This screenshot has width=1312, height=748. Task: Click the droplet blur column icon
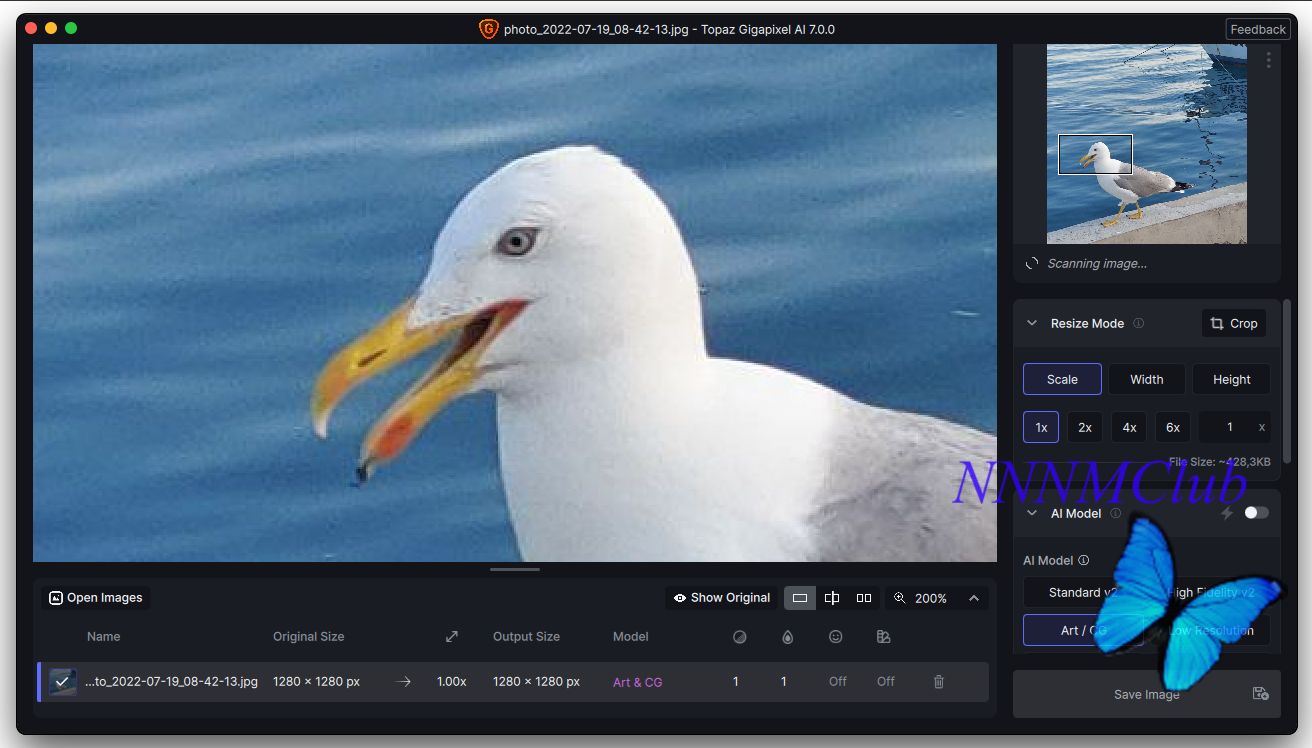pos(788,637)
